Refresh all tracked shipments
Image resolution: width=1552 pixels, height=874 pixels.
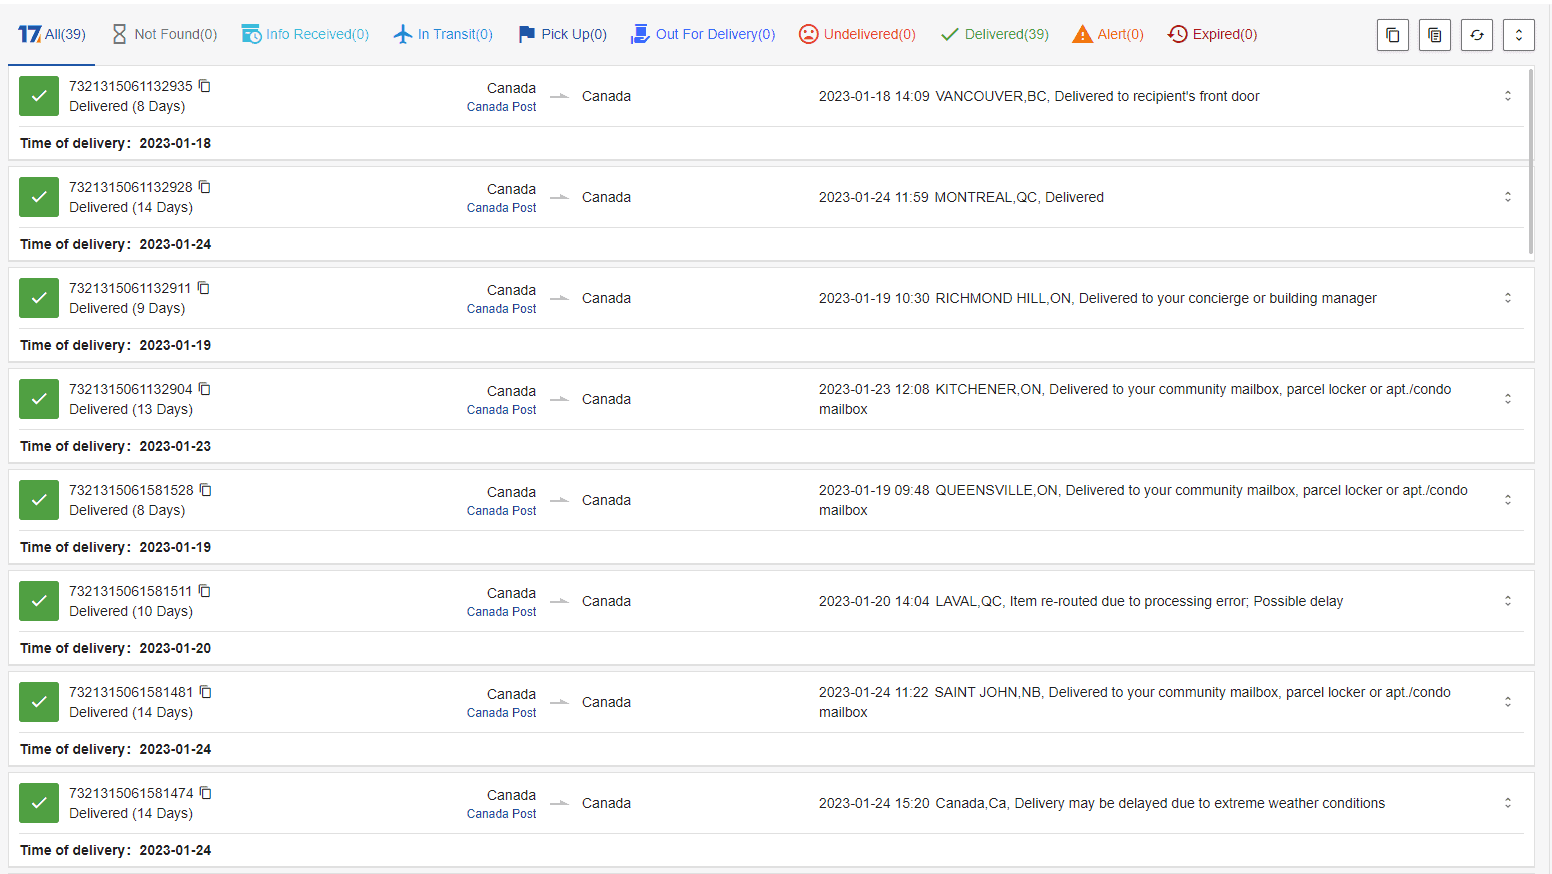click(1476, 34)
